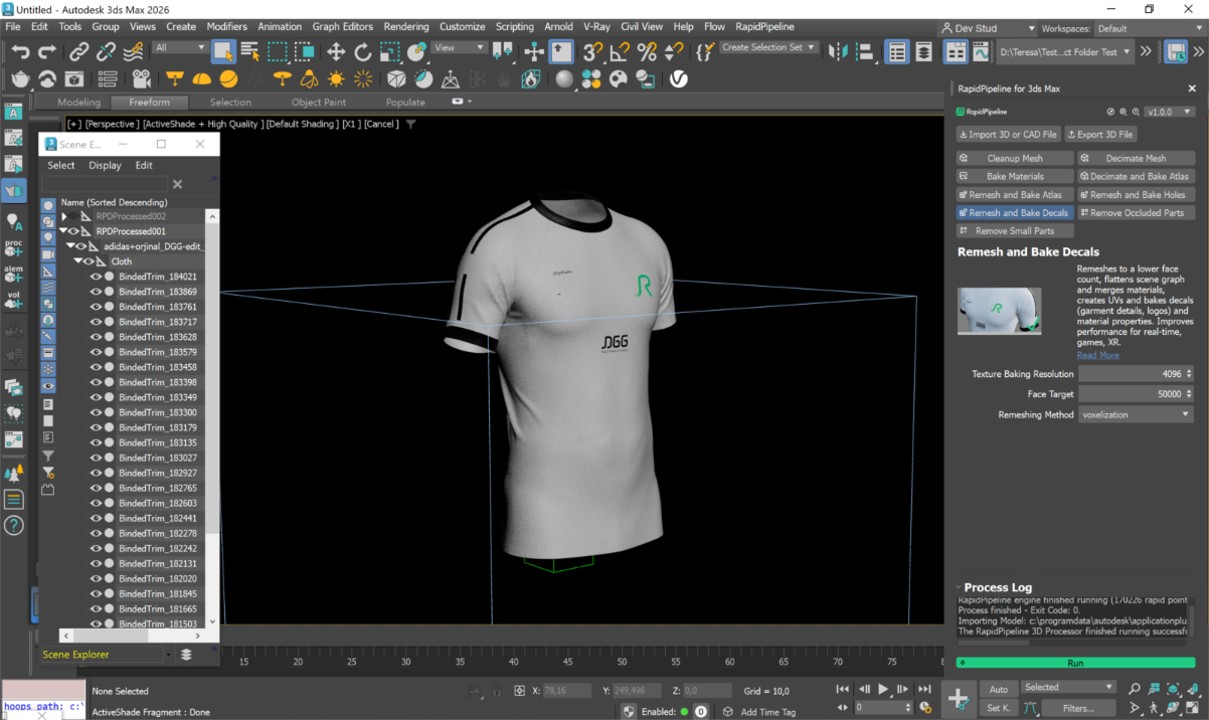Toggle visibility of BindedTrim_183398
Screen dimensions: 1209x720
click(96, 382)
